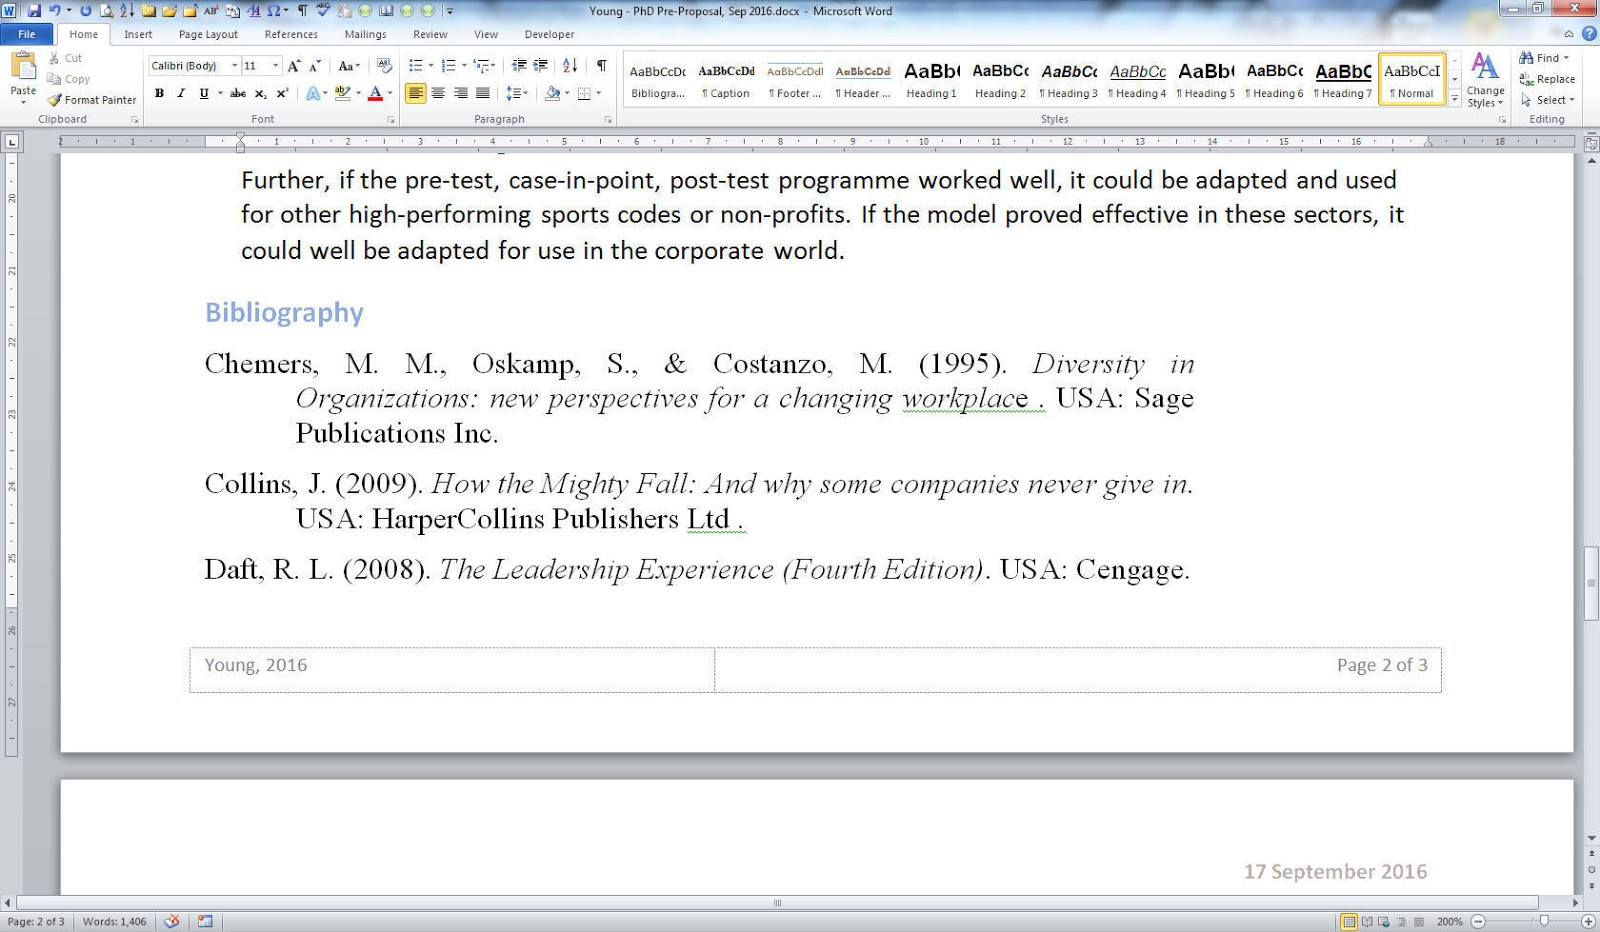Apply subscript formatting
This screenshot has width=1600, height=932.
click(x=261, y=93)
